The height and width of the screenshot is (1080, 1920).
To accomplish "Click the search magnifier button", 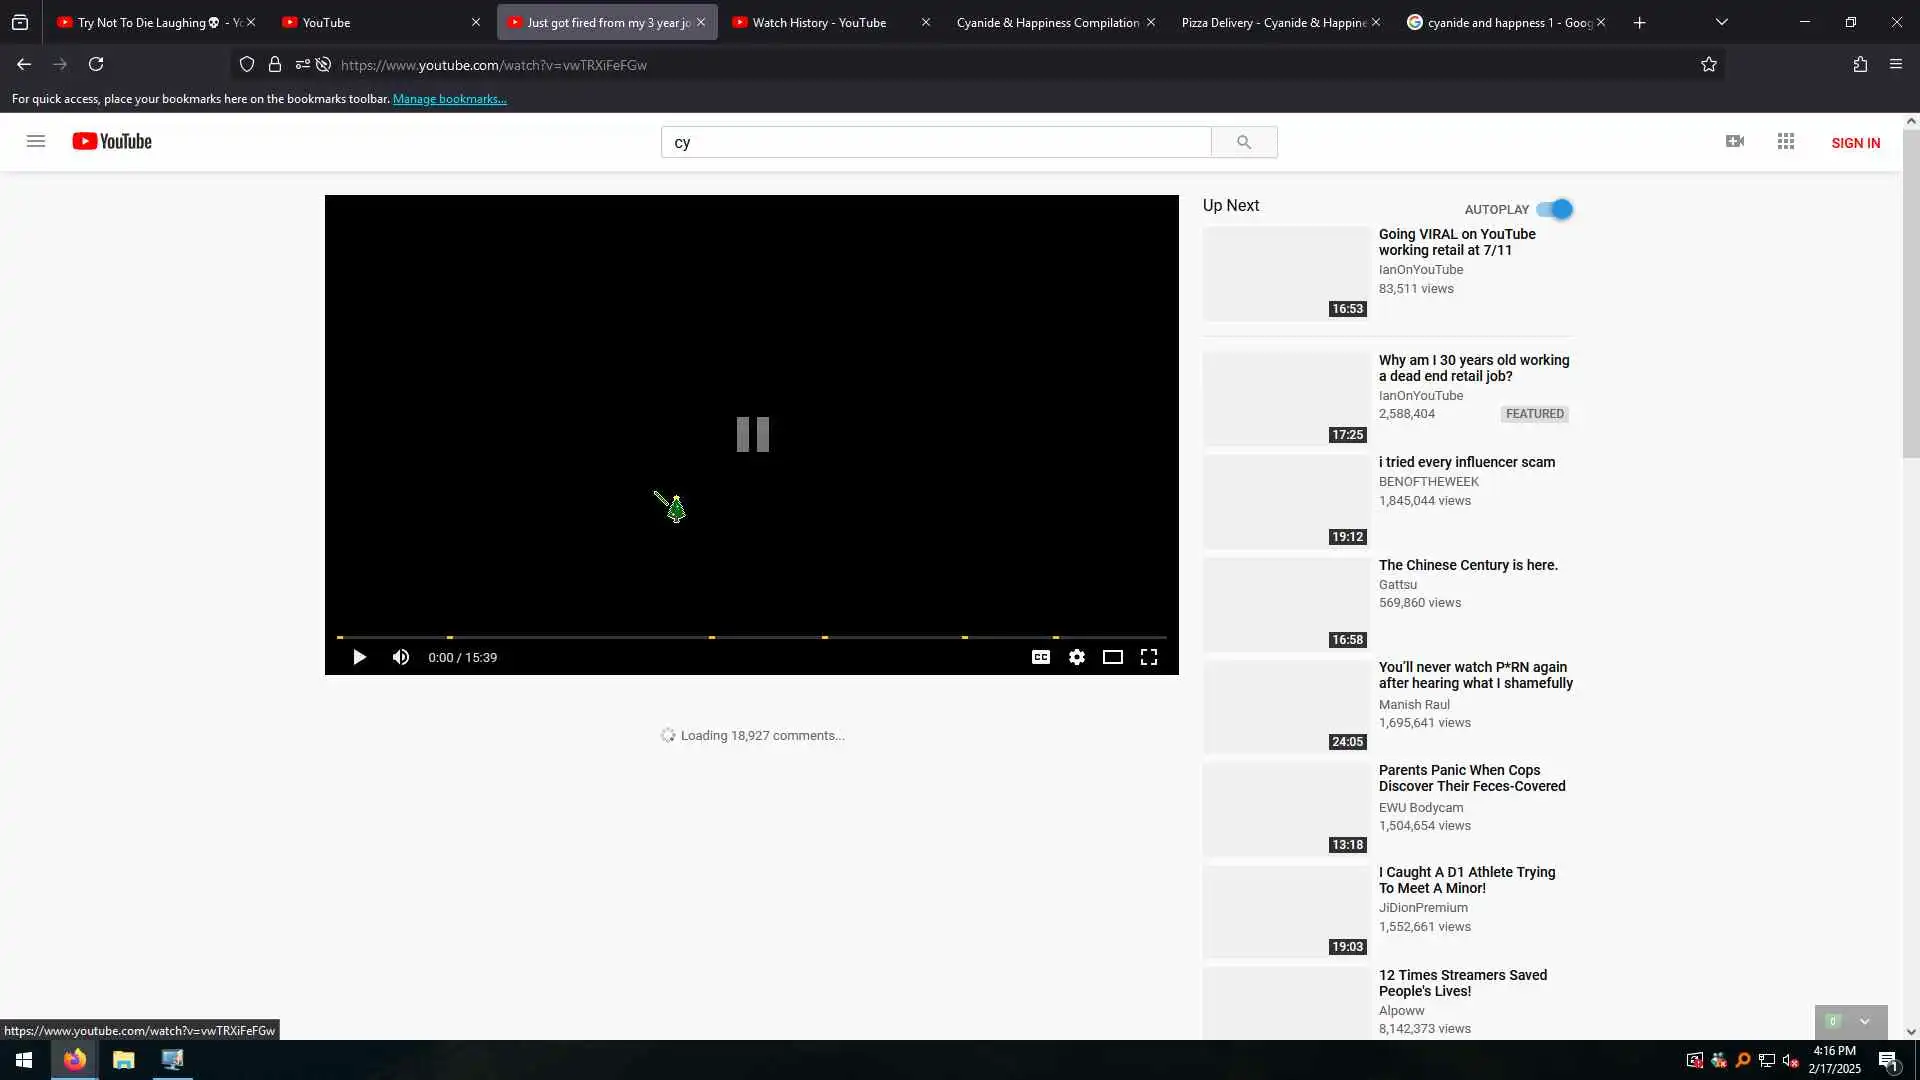I will pos(1244,142).
